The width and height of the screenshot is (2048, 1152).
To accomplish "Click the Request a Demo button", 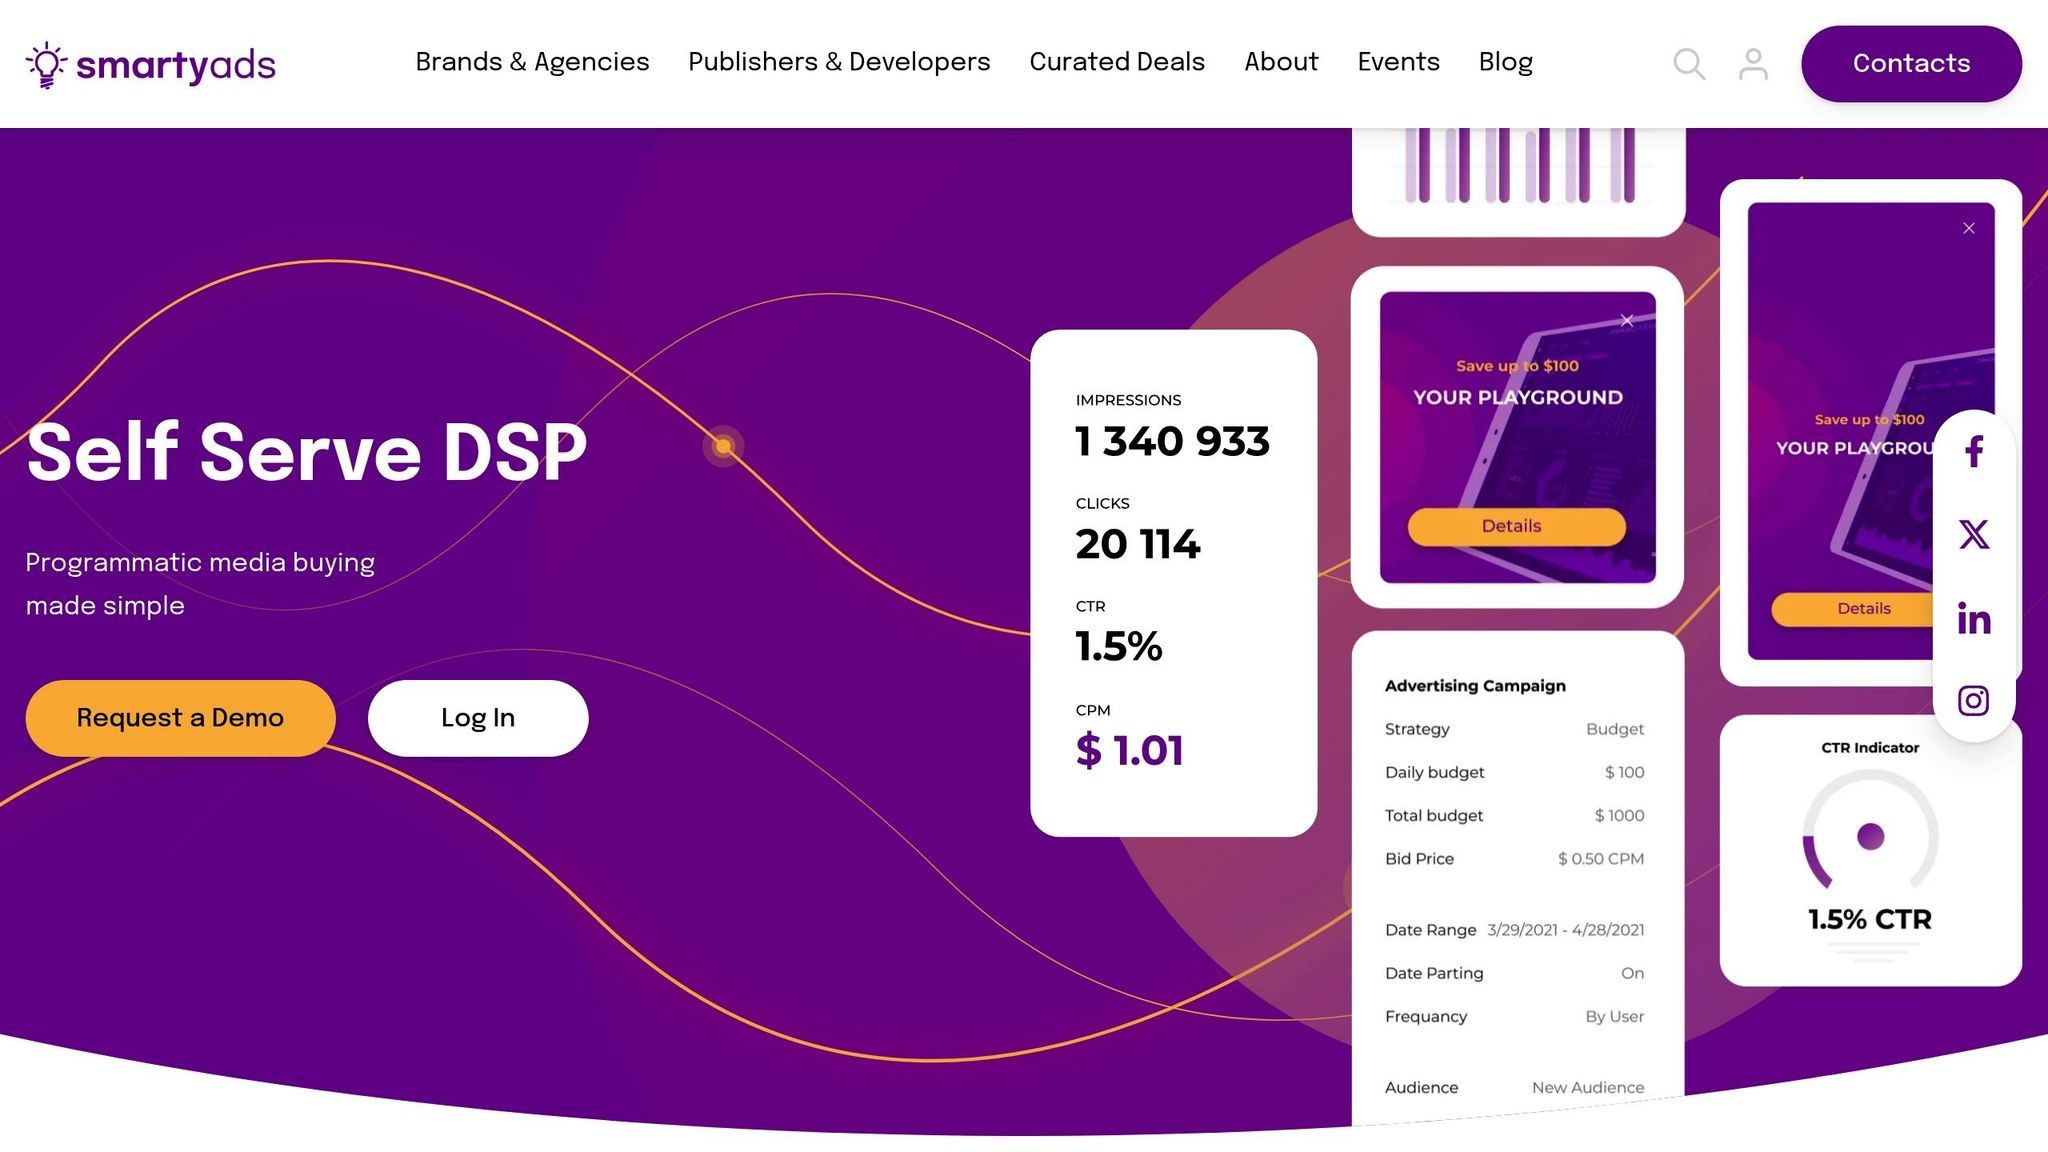I will point(180,717).
